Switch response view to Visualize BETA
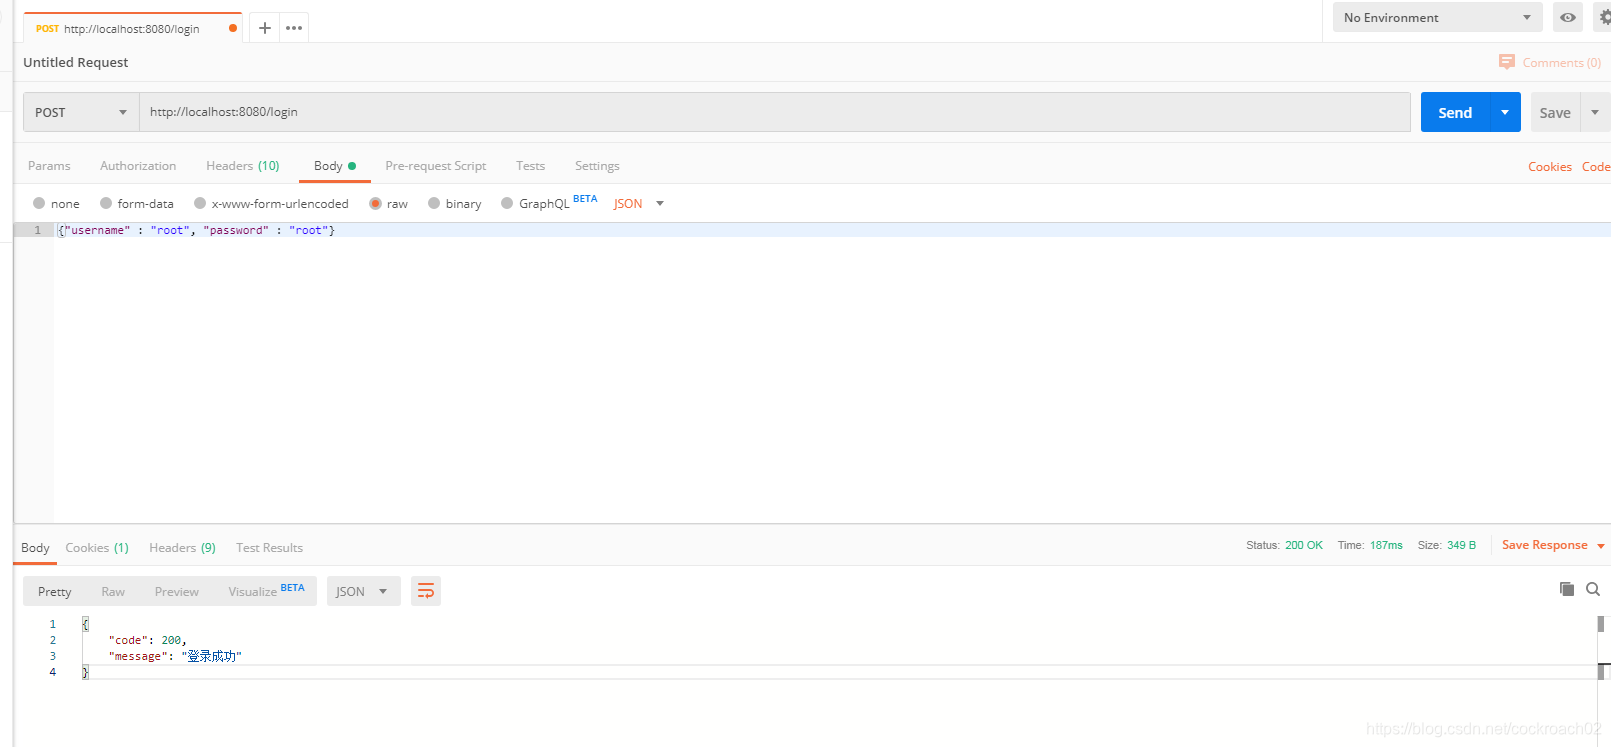The image size is (1611, 747). coord(266,591)
